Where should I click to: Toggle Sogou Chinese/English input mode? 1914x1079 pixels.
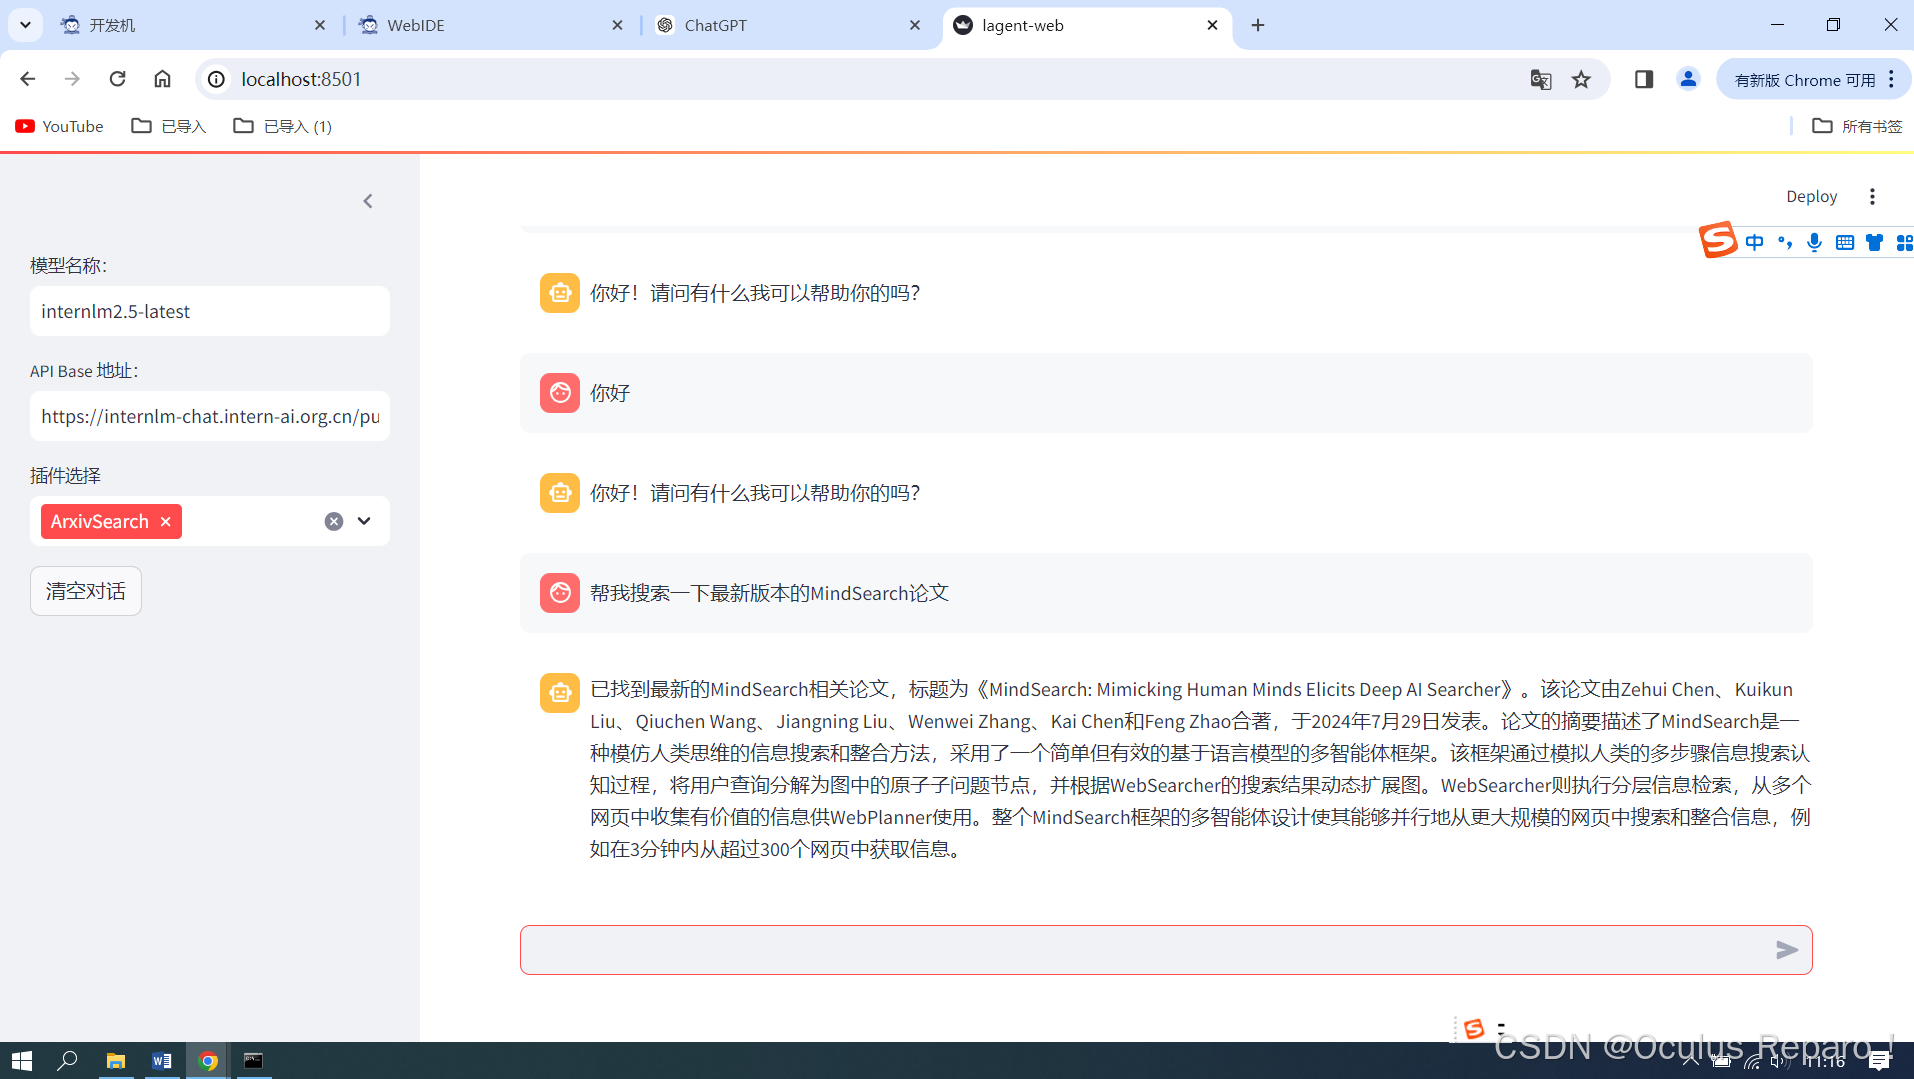point(1756,242)
